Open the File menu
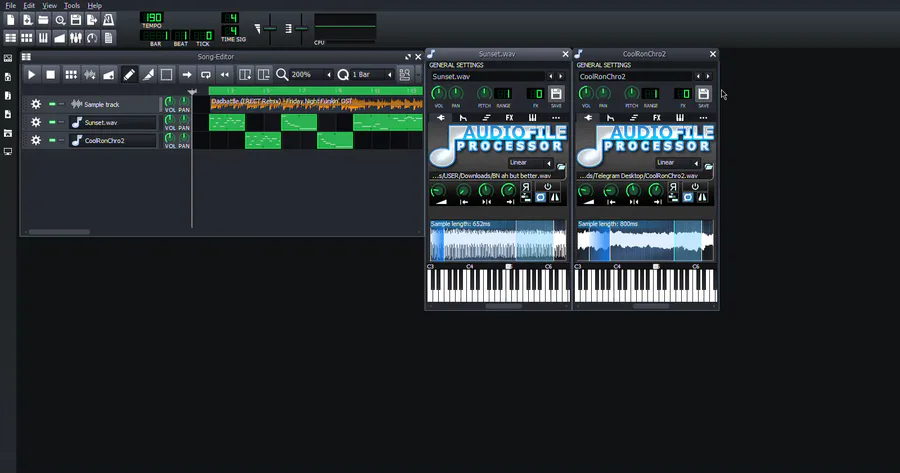The width and height of the screenshot is (900, 473). click(10, 5)
